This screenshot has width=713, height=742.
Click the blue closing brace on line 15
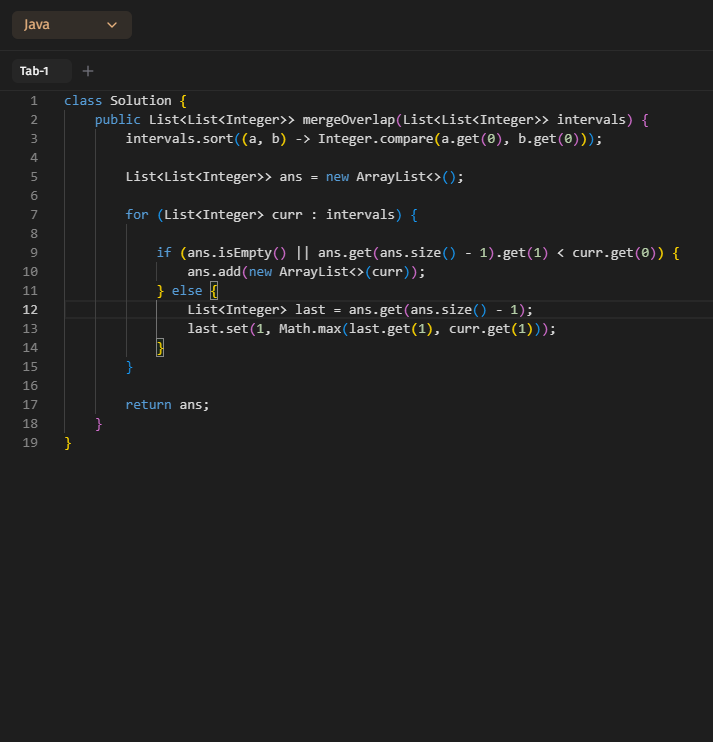[x=129, y=367]
